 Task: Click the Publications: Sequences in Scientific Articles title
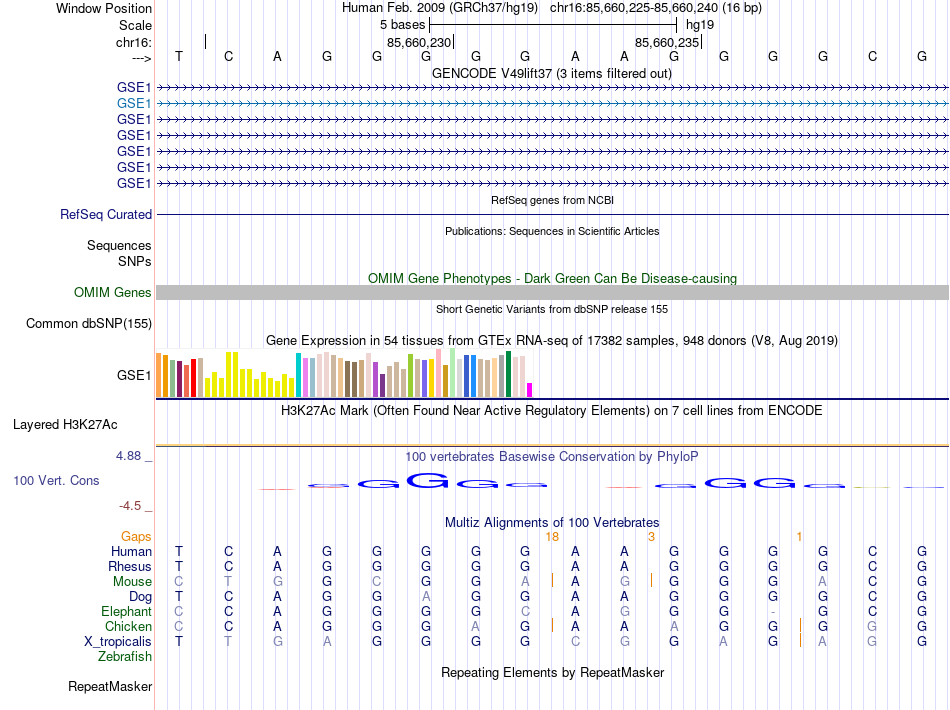[552, 231]
